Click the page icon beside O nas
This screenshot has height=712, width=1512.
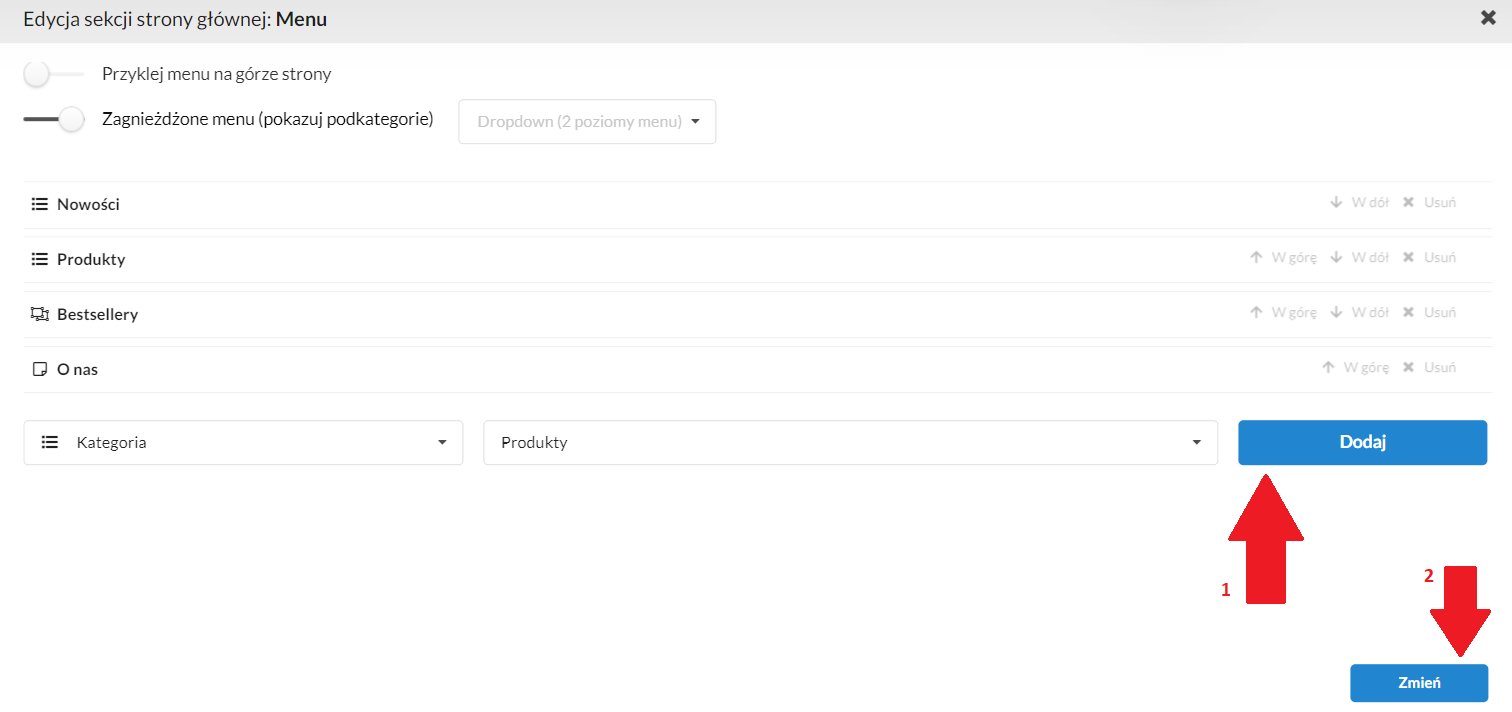pyautogui.click(x=40, y=369)
